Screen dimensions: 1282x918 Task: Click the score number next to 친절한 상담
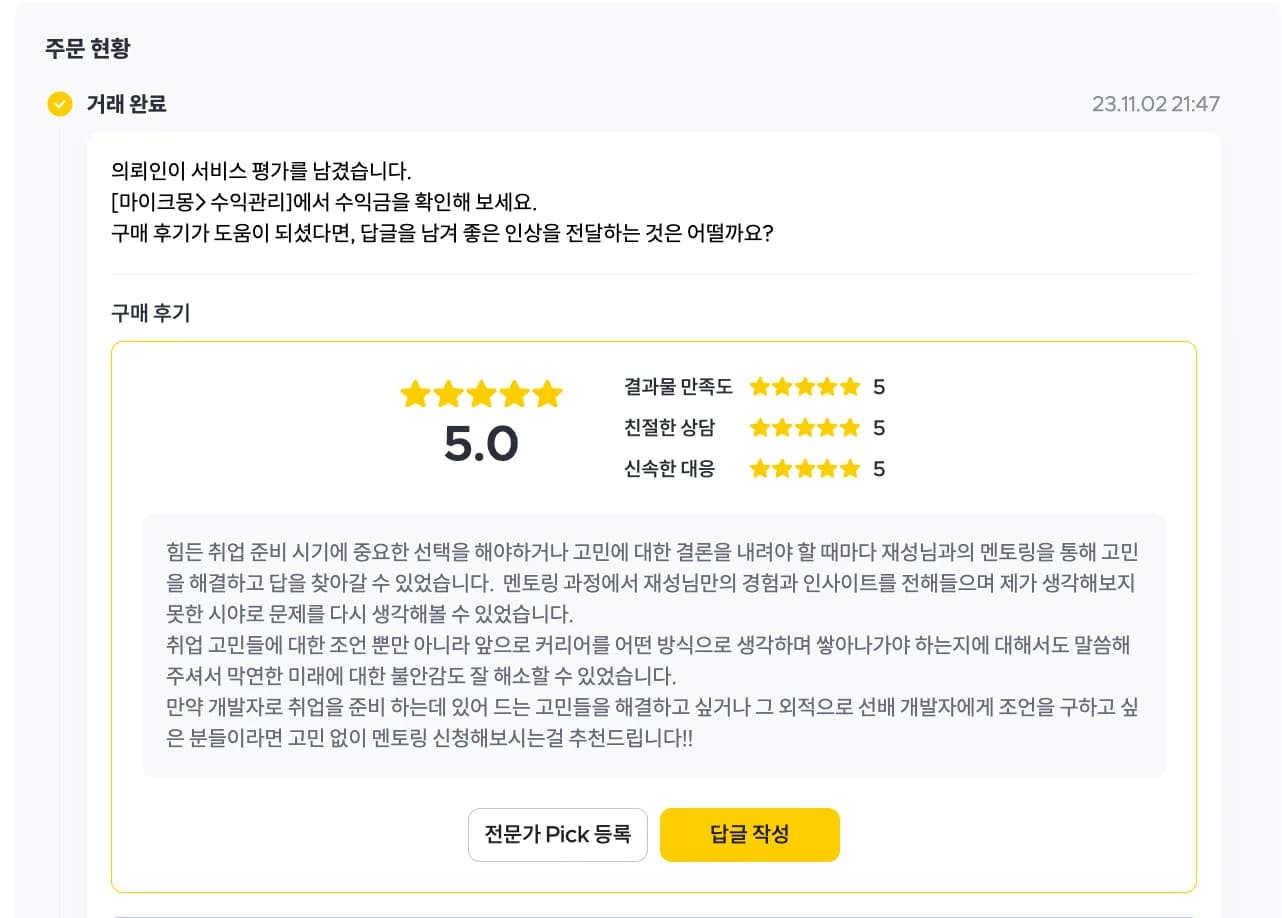879,428
